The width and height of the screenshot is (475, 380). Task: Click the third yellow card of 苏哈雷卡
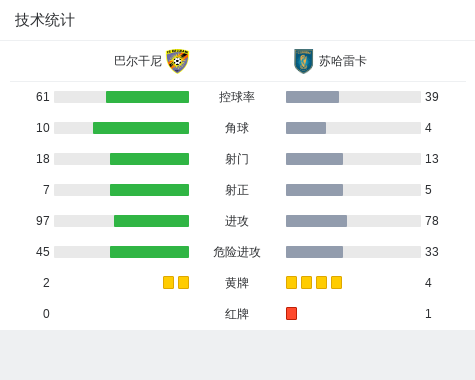[x=321, y=282]
